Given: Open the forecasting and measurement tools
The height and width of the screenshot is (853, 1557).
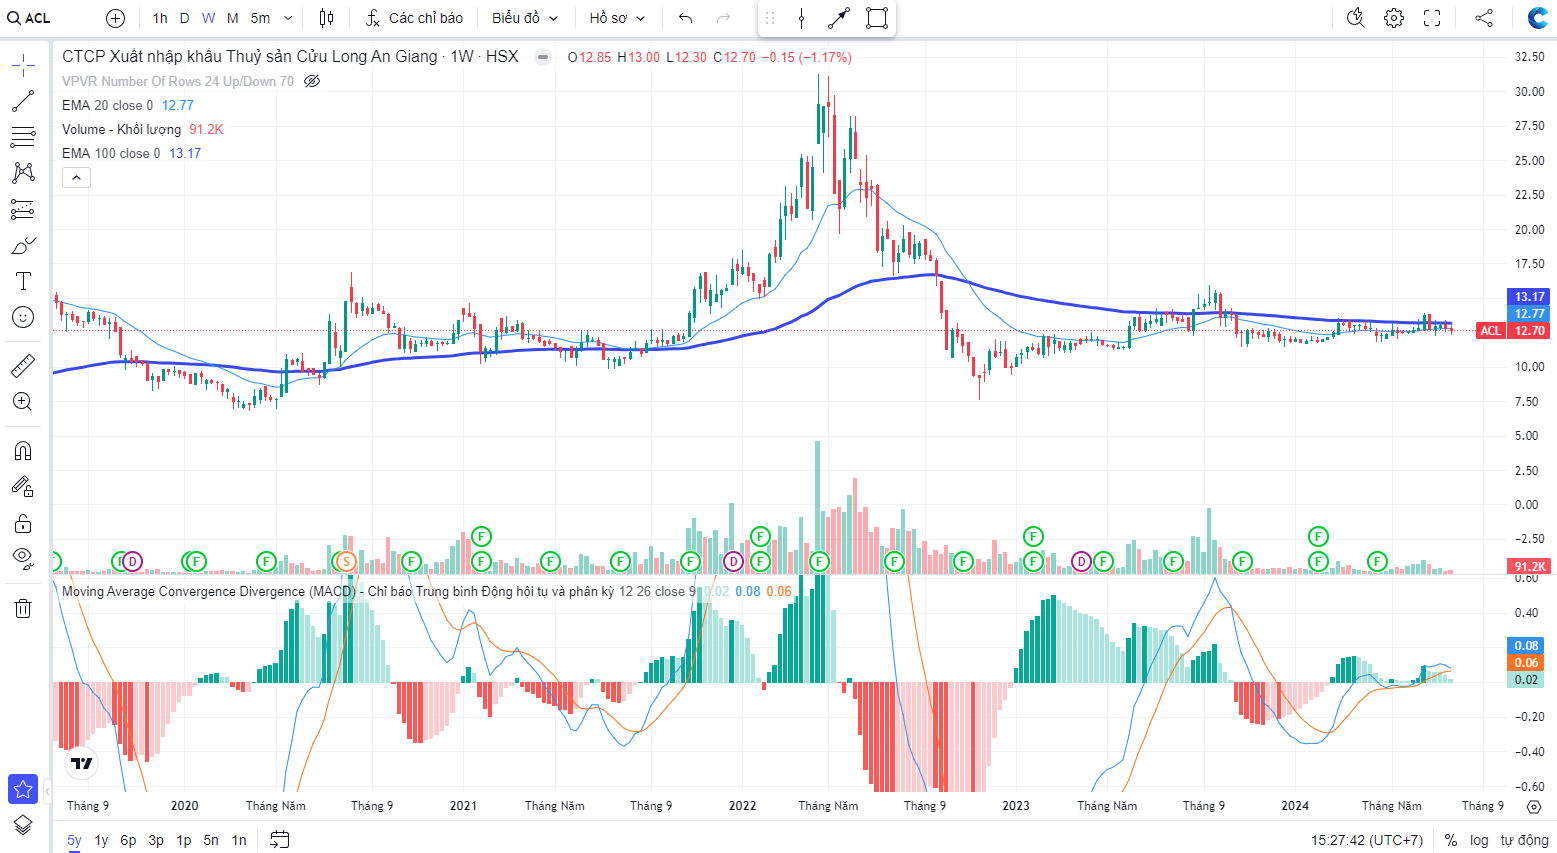Looking at the screenshot, I should pos(23,209).
